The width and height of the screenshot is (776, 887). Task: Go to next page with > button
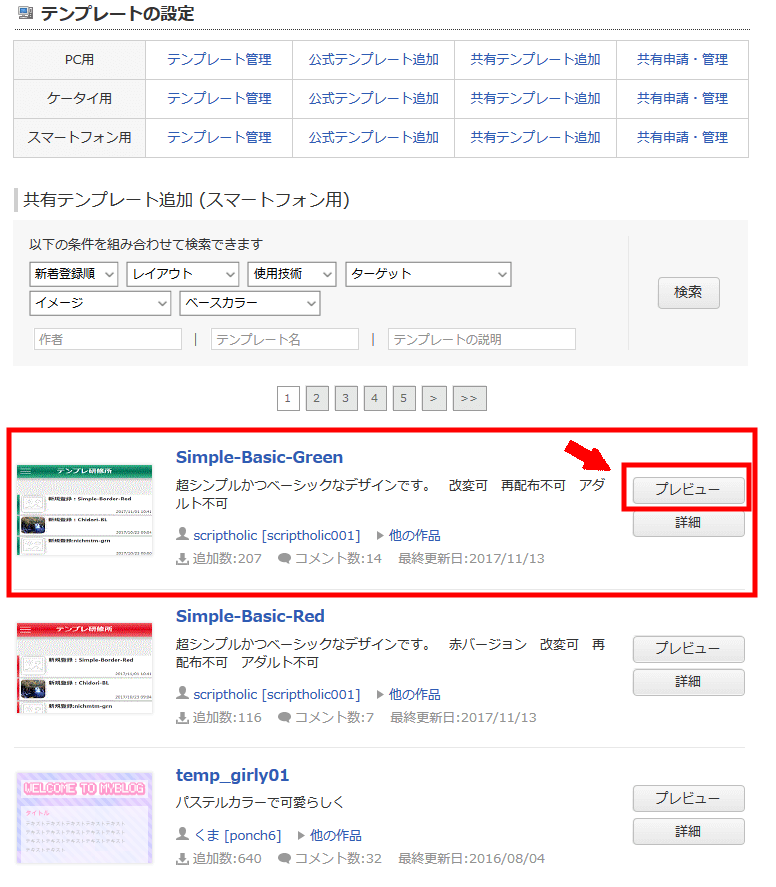pyautogui.click(x=434, y=398)
